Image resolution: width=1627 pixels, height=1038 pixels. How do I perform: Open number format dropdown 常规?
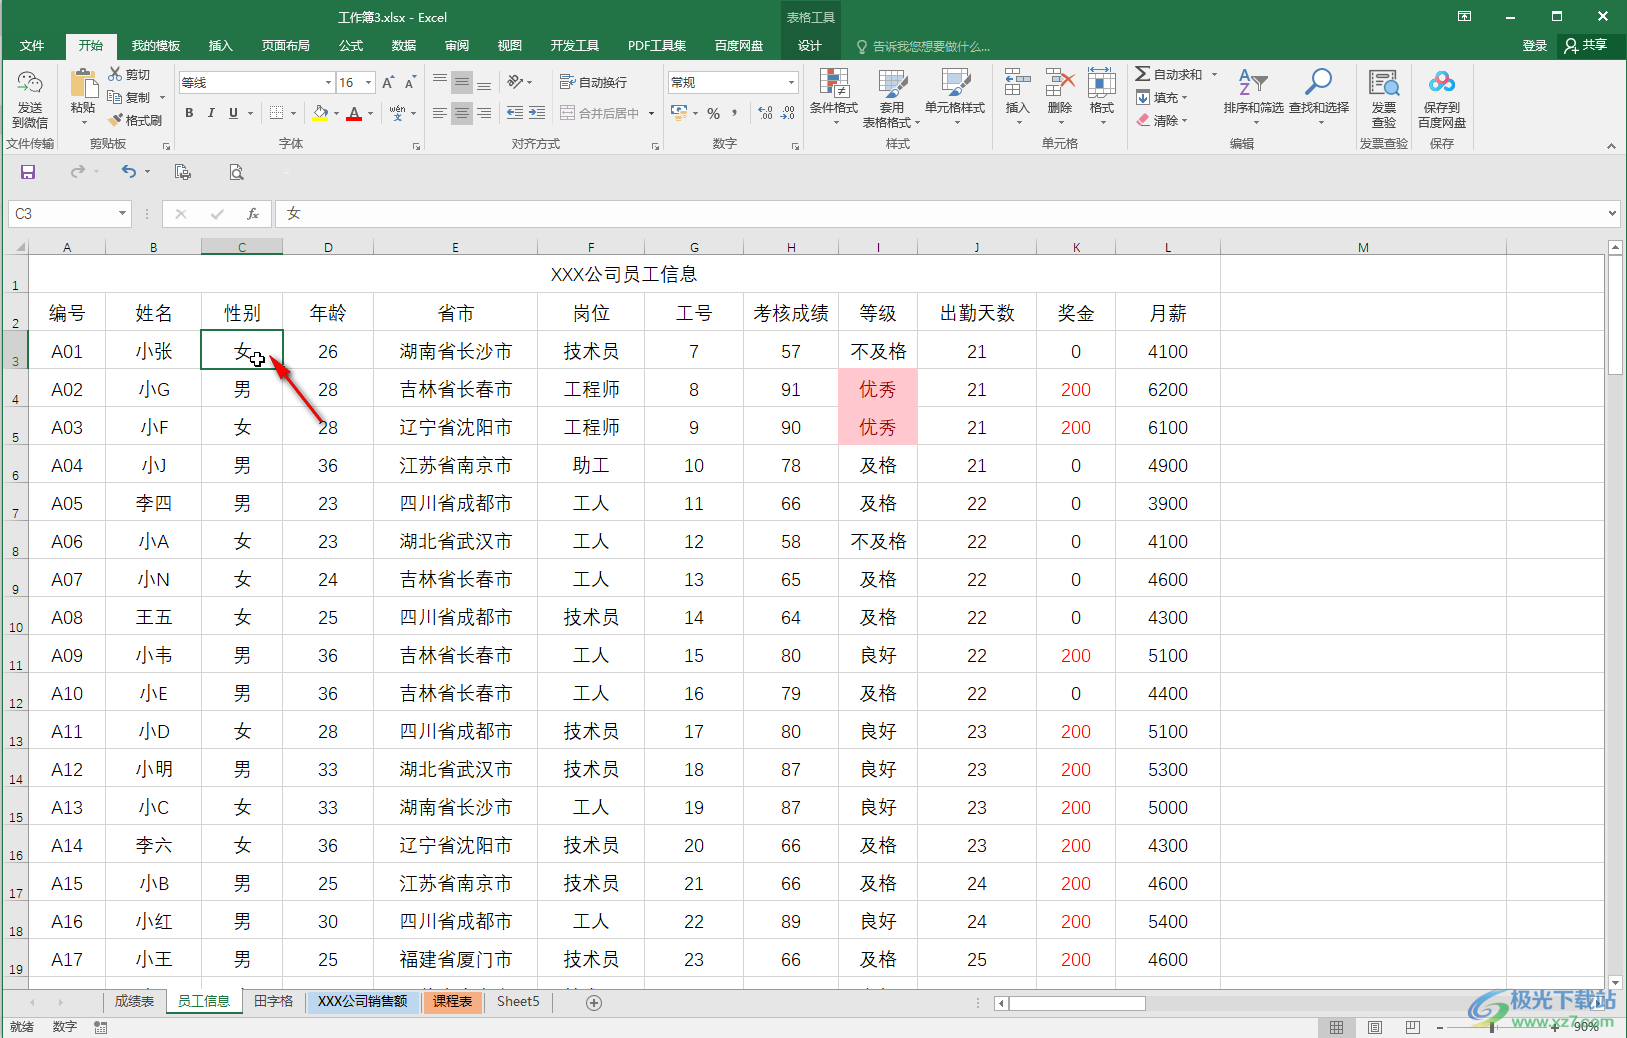point(791,83)
